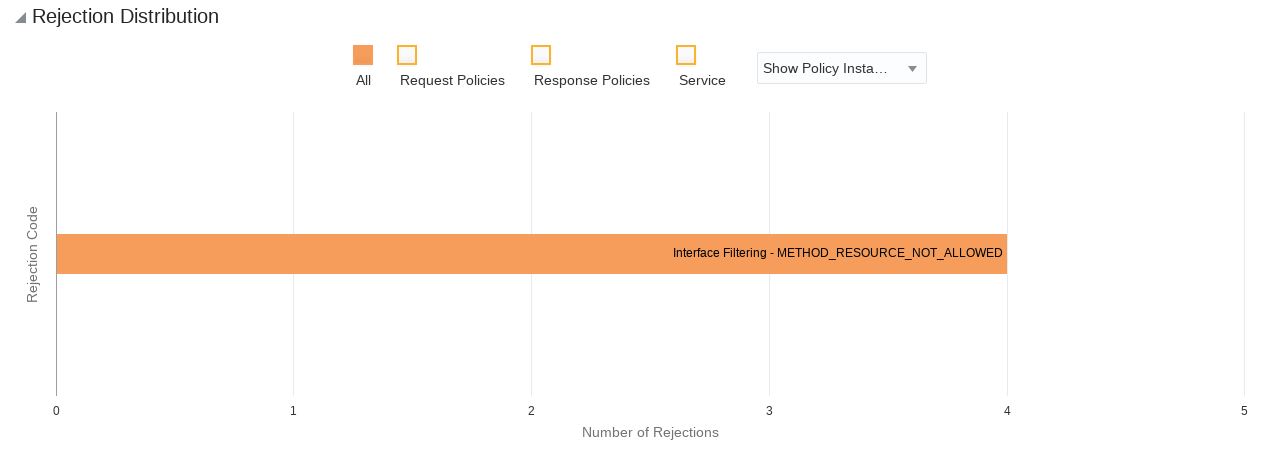
Task: Click the METHOD_RESOURCE_NOT_ALLOWED bar label
Action: coord(837,254)
